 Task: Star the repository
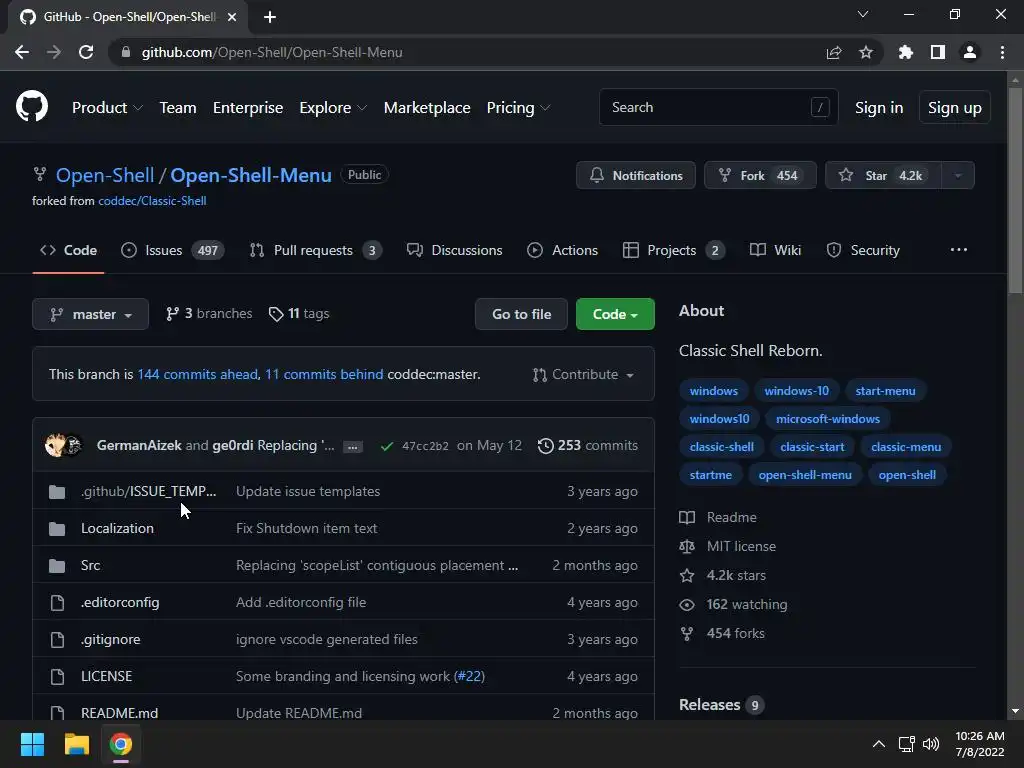coord(884,176)
